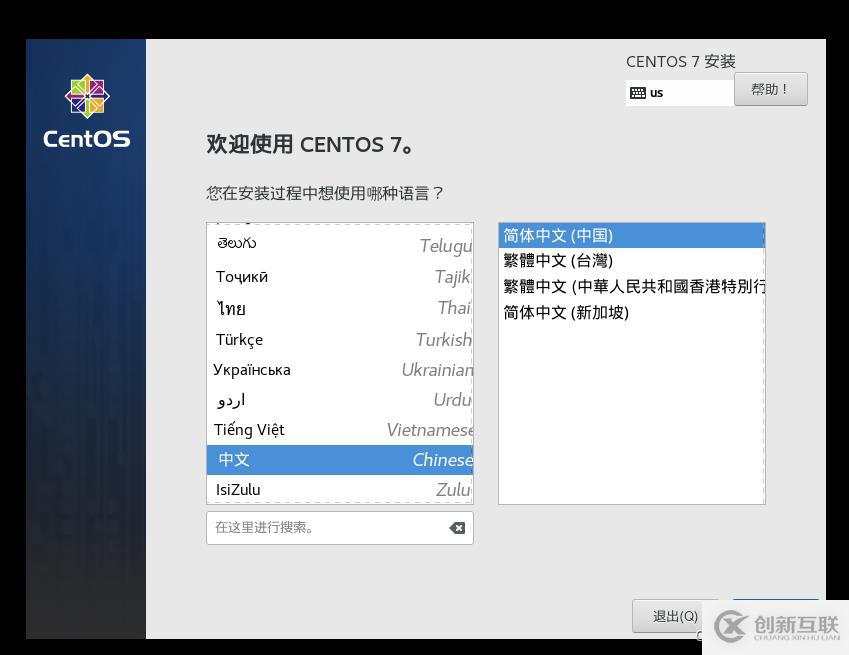Click the keyboard layout icon next to us
849x655 pixels.
click(x=638, y=93)
